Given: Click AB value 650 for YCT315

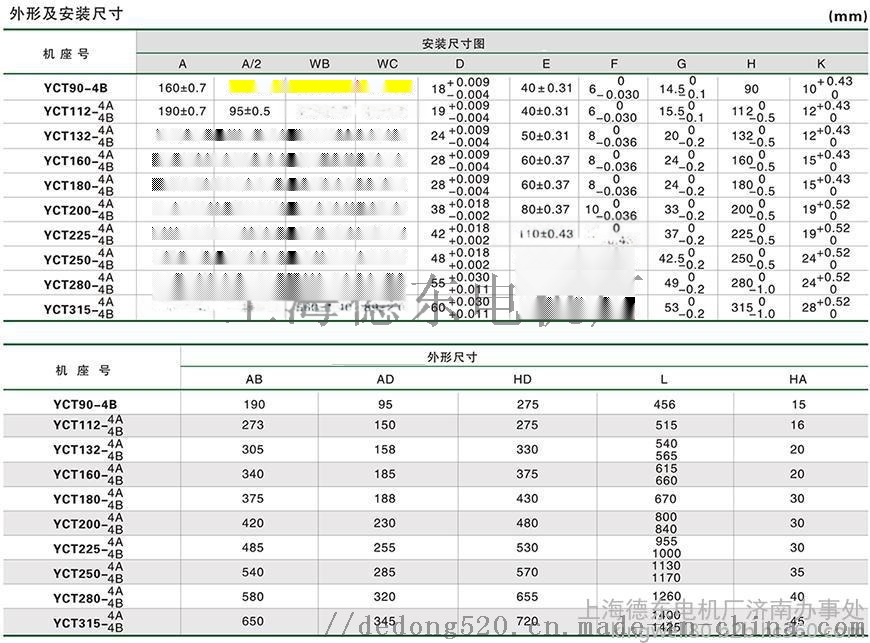Looking at the screenshot, I should 252,621.
